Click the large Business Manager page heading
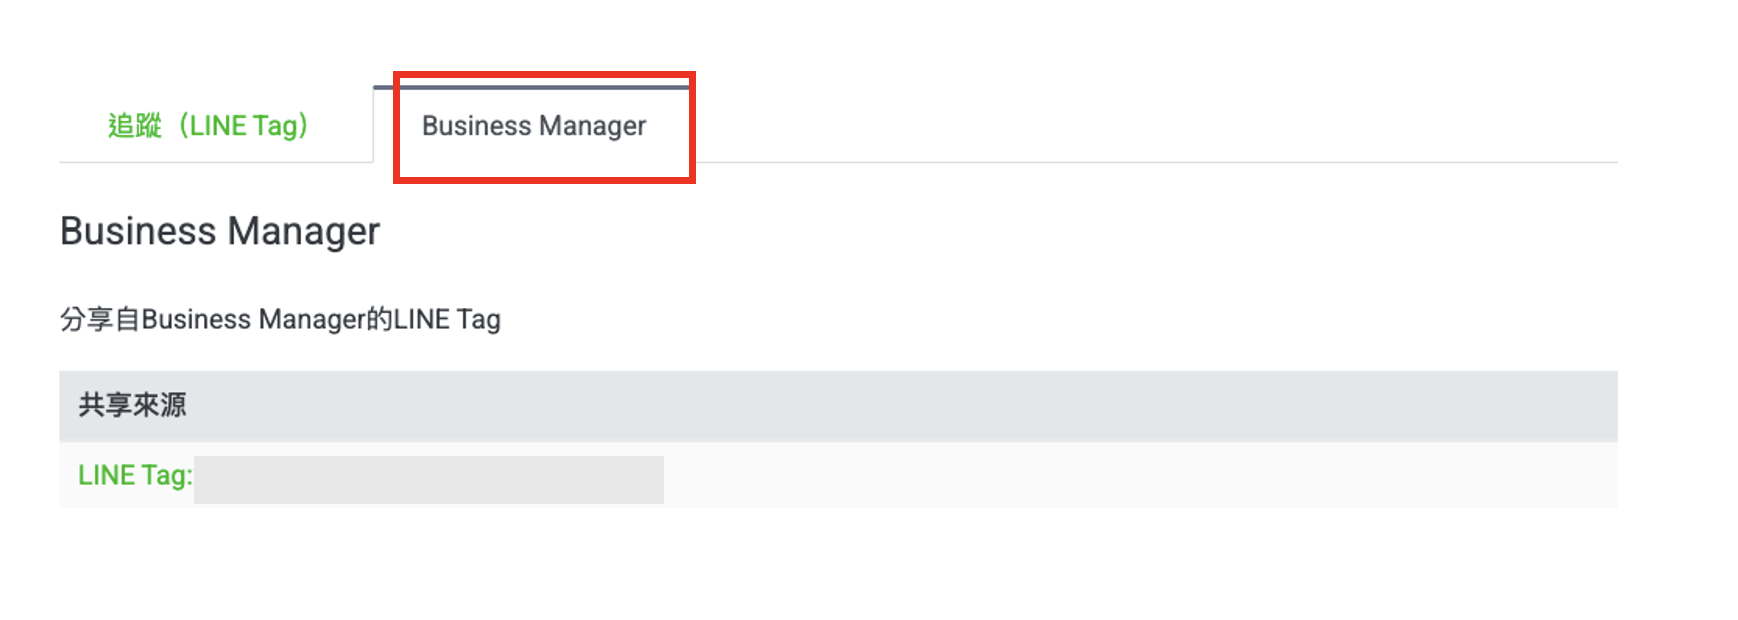 (x=220, y=231)
